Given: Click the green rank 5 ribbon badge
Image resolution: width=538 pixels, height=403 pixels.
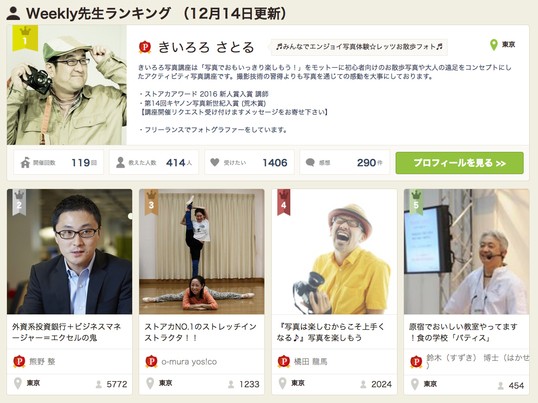Looking at the screenshot, I should (416, 202).
